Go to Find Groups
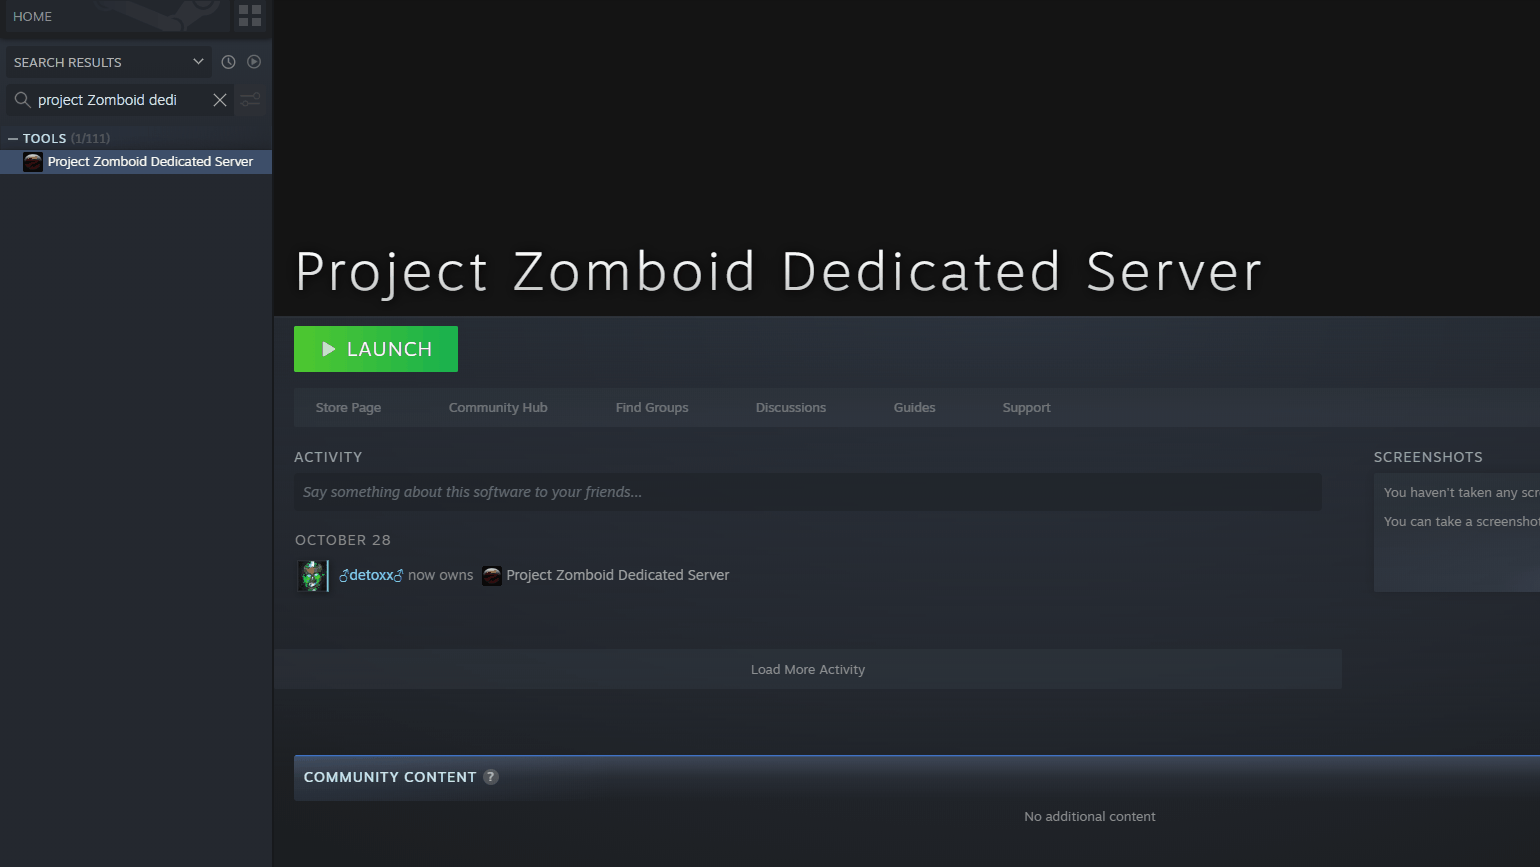1540x867 pixels. (652, 408)
